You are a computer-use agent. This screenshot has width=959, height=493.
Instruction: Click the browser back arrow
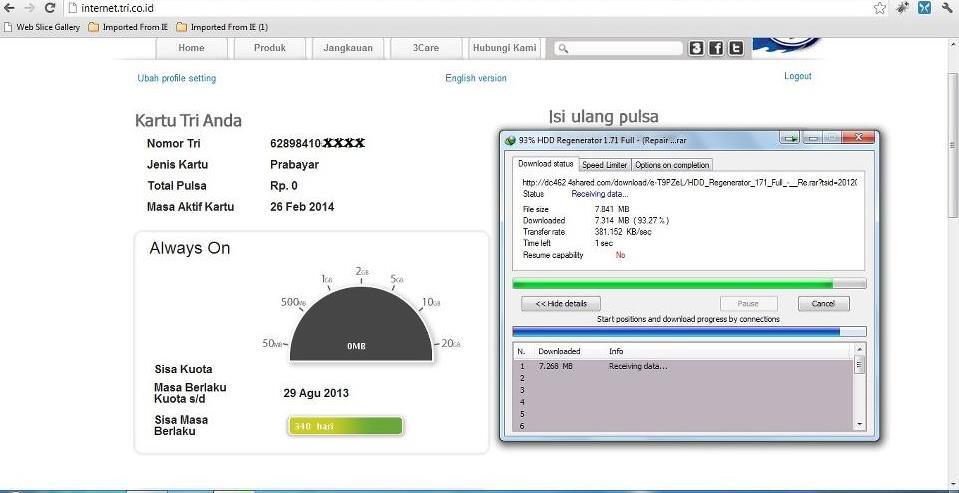tap(9, 8)
